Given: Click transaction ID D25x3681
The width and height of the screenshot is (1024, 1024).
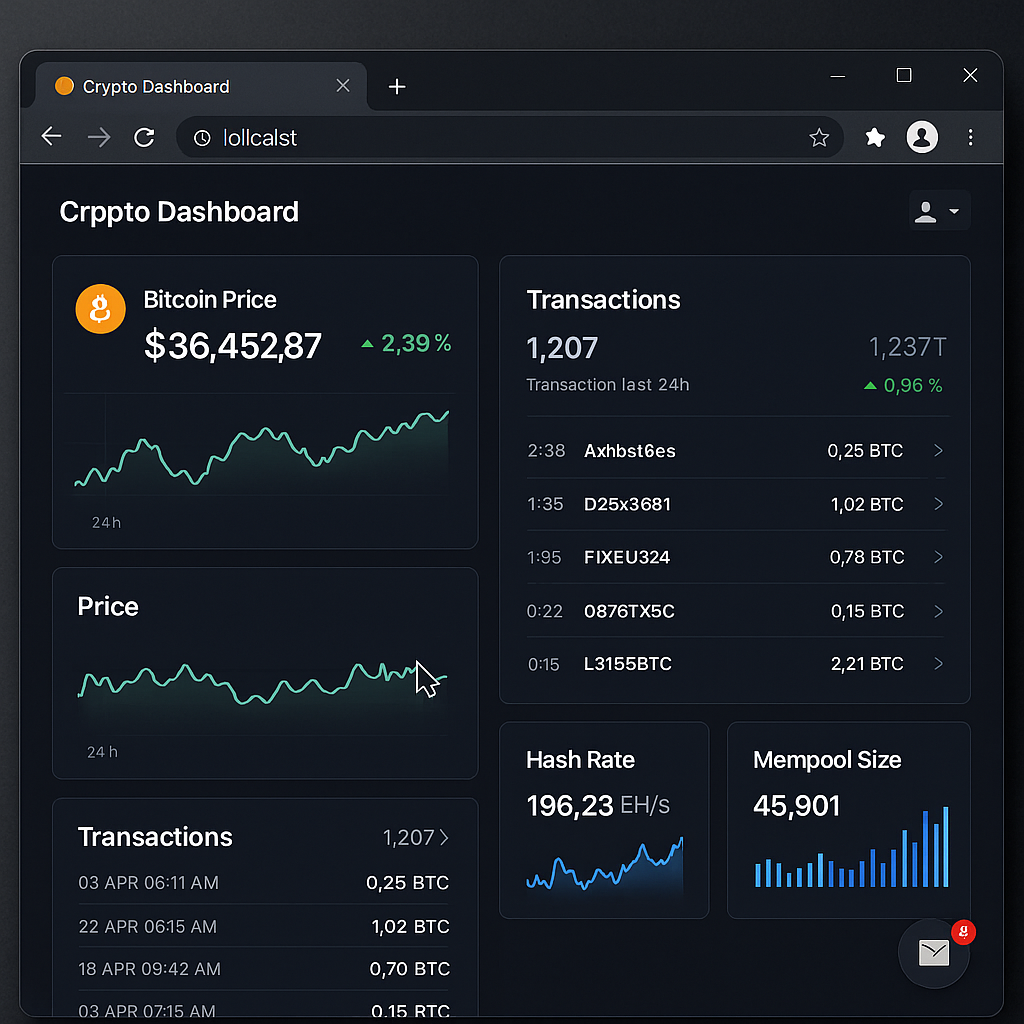Looking at the screenshot, I should (x=627, y=504).
